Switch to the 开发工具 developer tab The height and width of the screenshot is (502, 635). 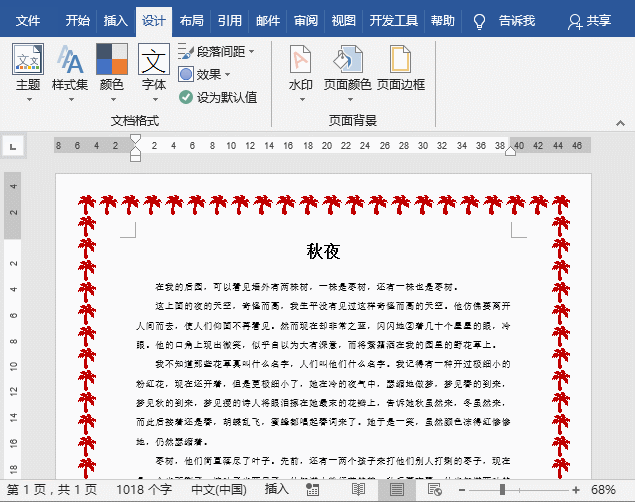point(394,21)
